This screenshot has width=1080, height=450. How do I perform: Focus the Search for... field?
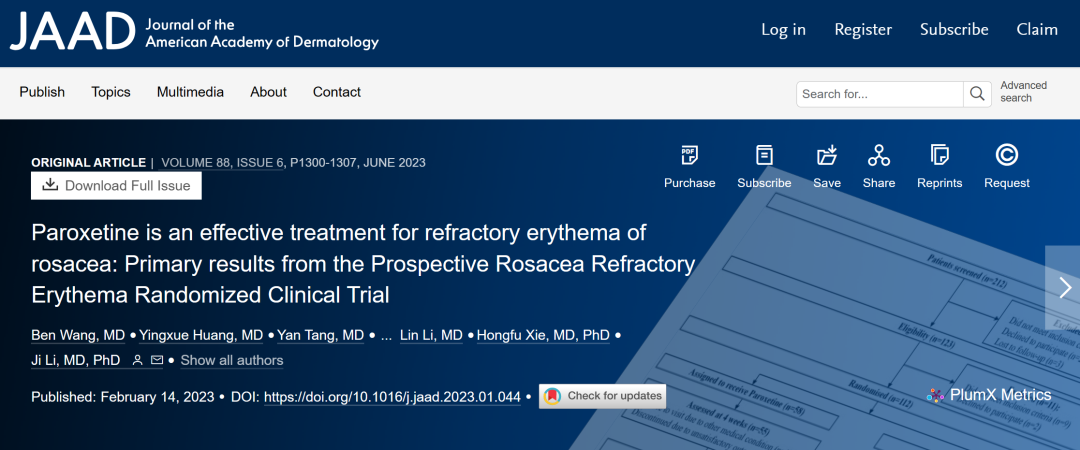pos(880,94)
